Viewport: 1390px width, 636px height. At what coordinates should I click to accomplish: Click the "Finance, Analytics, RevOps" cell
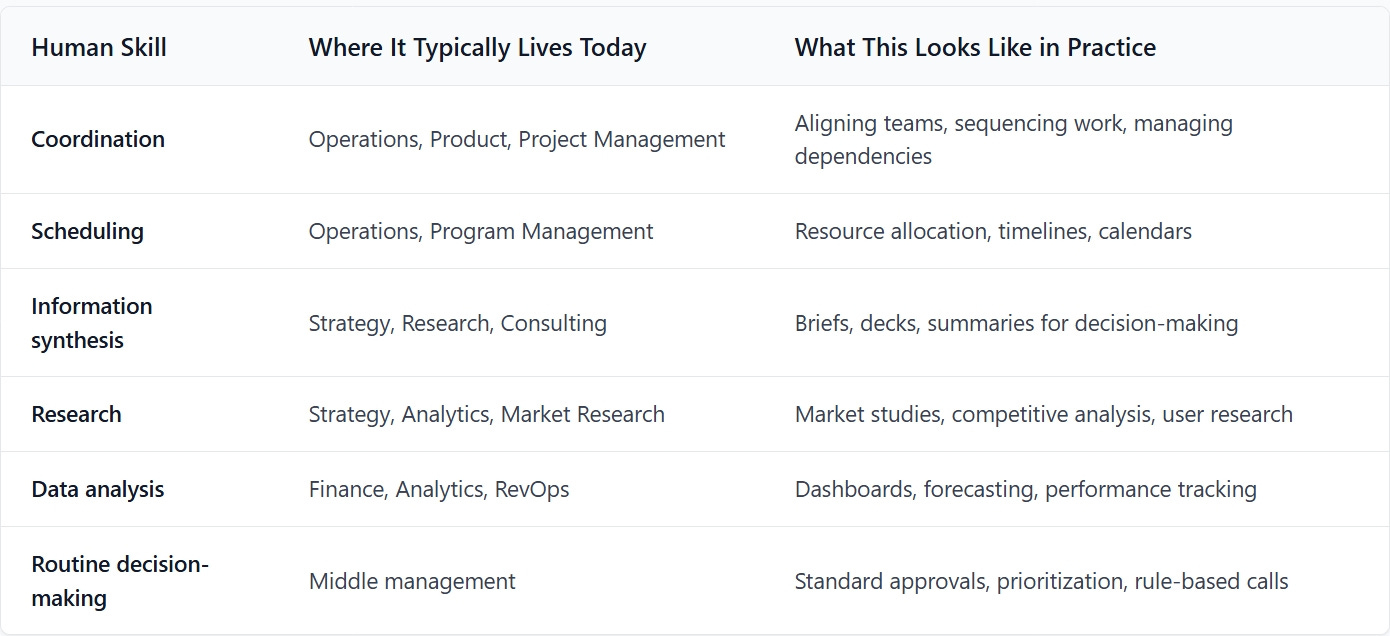coord(439,489)
